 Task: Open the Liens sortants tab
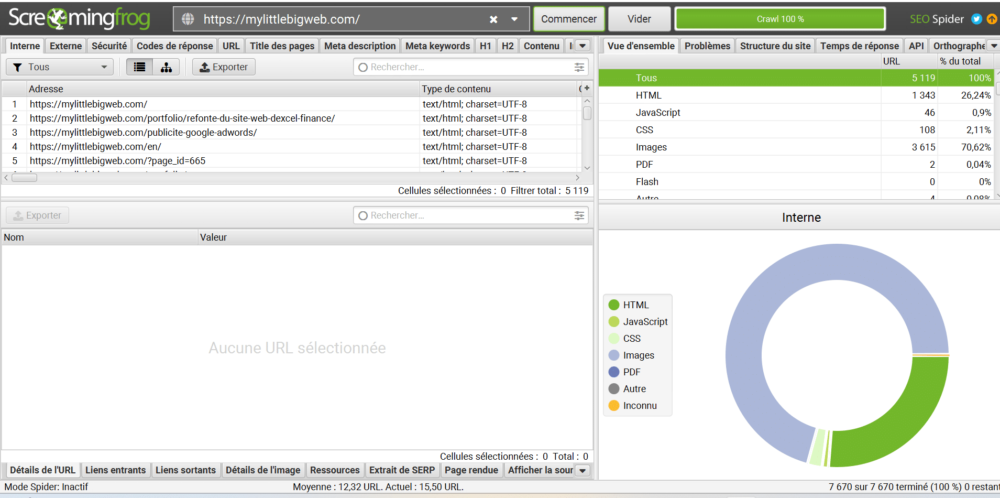coord(186,470)
